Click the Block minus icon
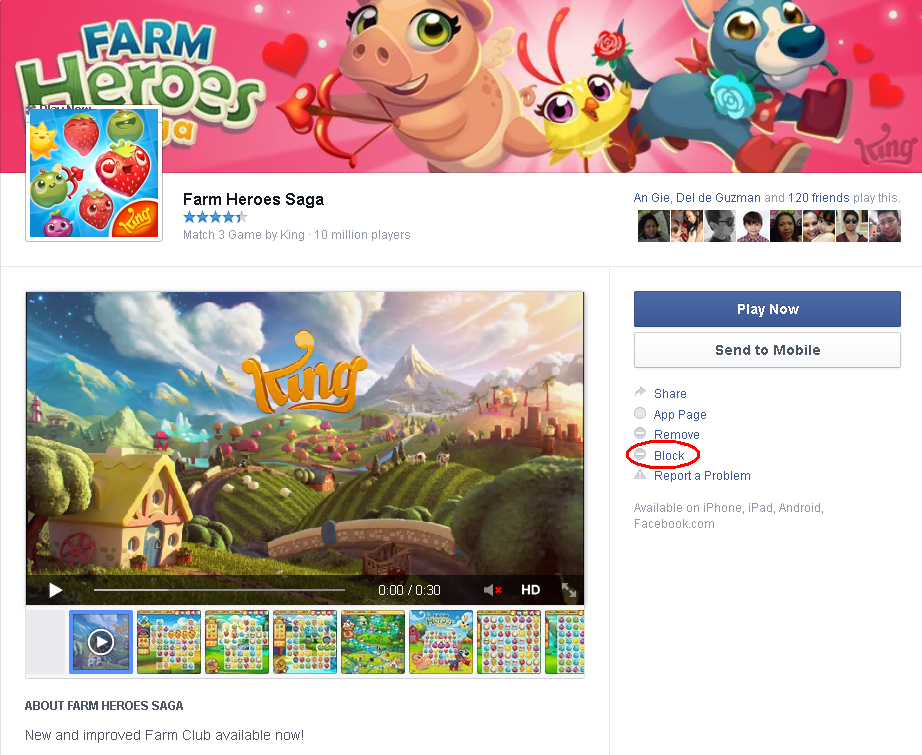This screenshot has height=755, width=922. (x=640, y=455)
